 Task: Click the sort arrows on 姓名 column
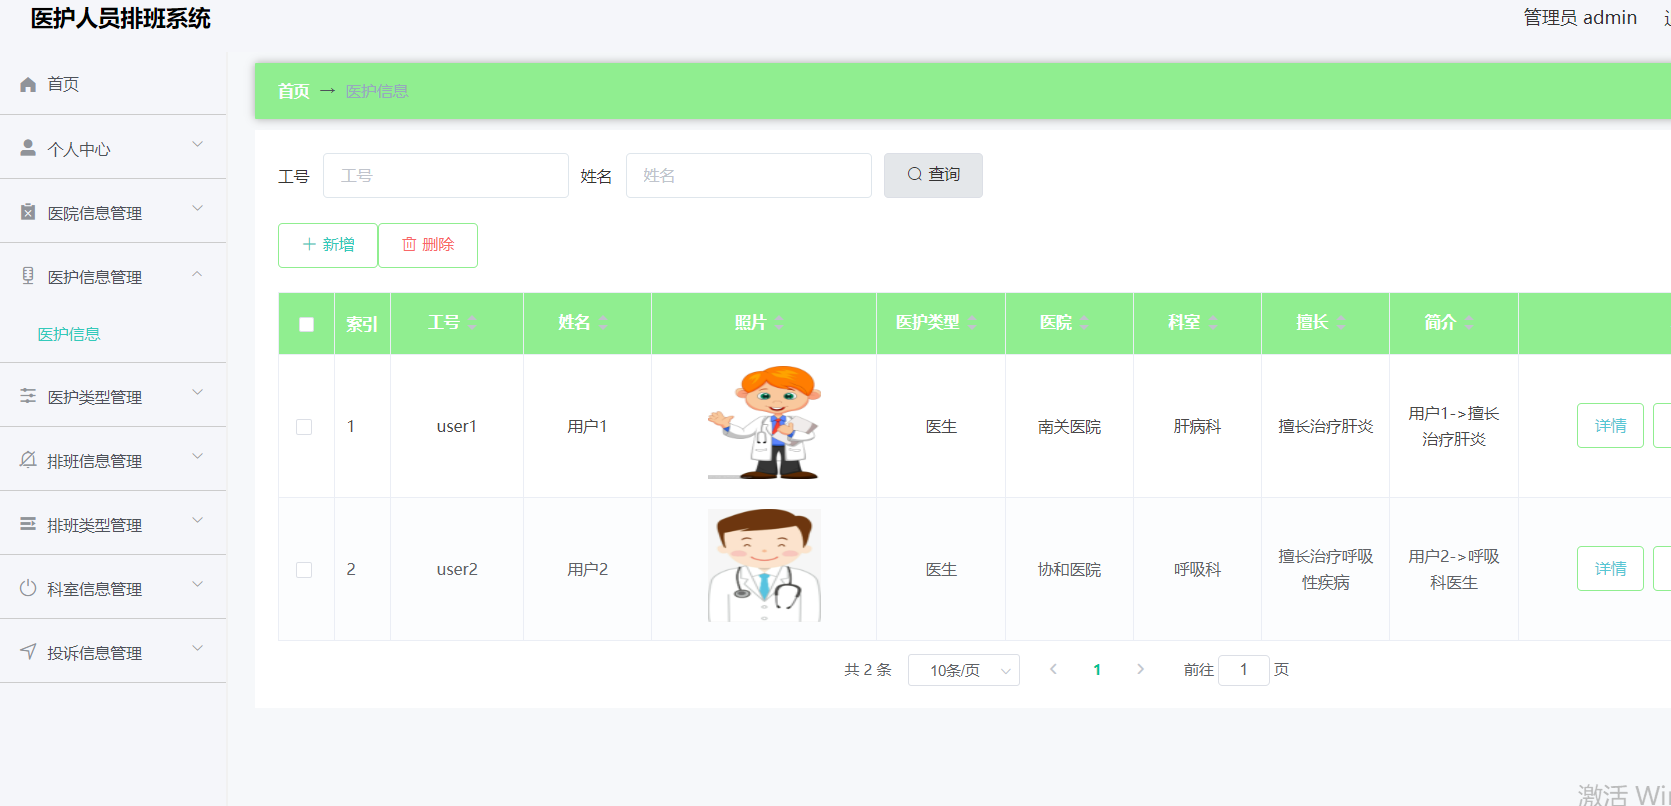[x=603, y=323]
